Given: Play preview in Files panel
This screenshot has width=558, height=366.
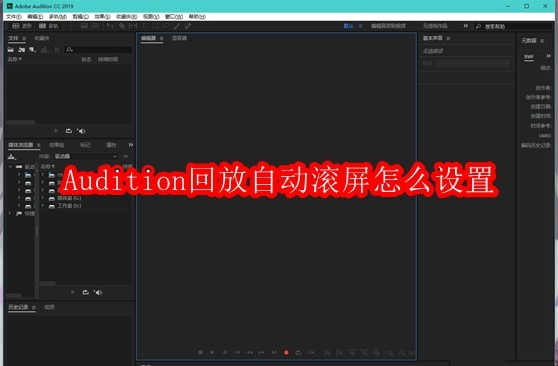Looking at the screenshot, I should [x=56, y=131].
